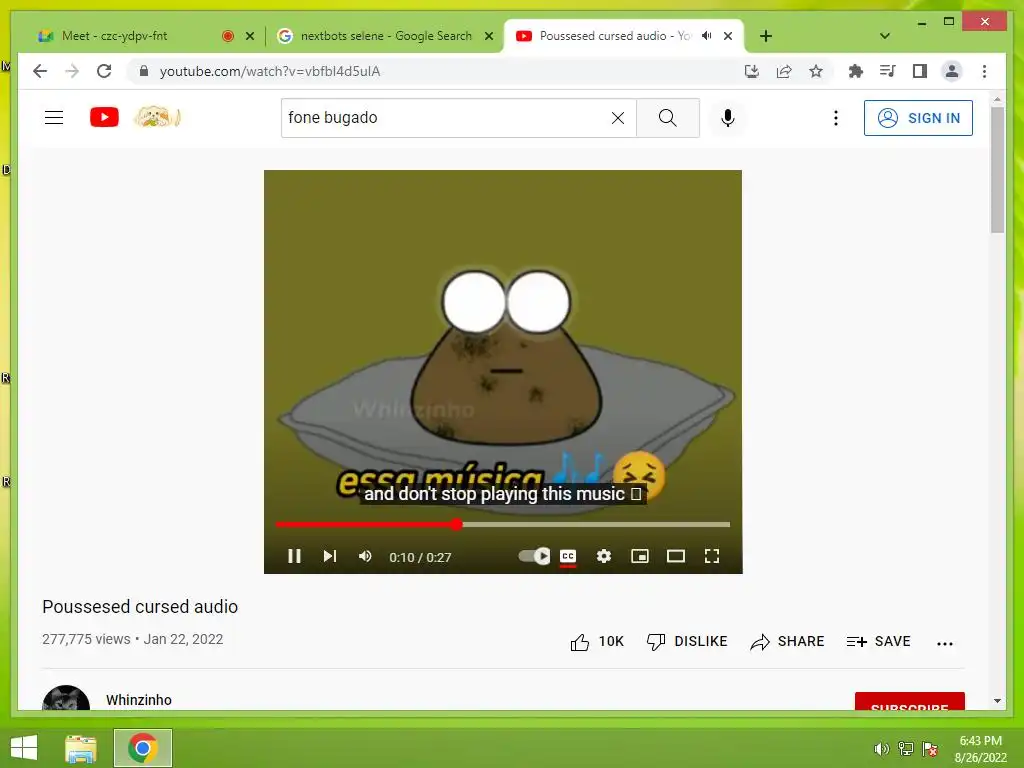Click the page vertical scrollbar thumb

[997, 170]
